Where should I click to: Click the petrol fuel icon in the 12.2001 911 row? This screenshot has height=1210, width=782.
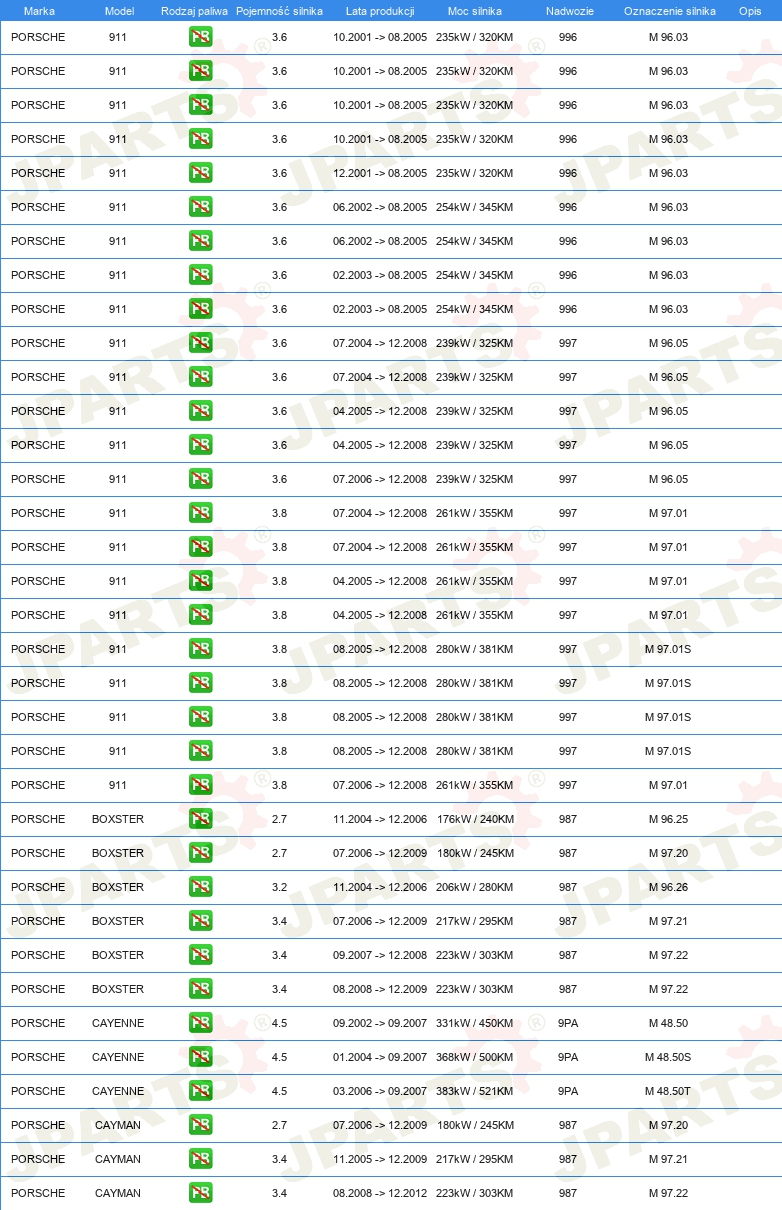pos(200,173)
